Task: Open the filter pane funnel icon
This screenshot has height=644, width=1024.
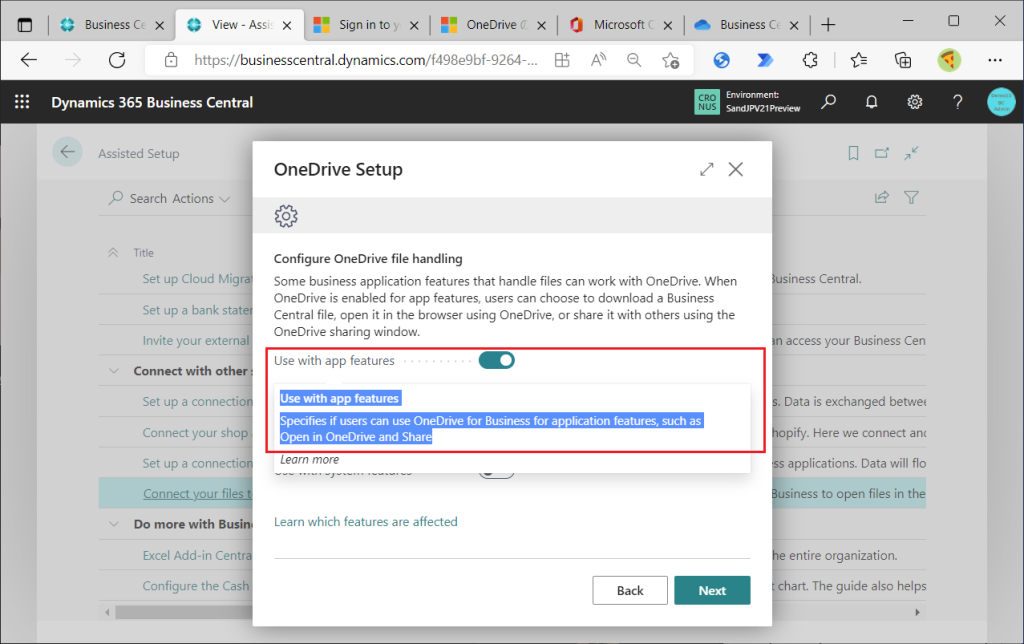Action: (x=911, y=197)
